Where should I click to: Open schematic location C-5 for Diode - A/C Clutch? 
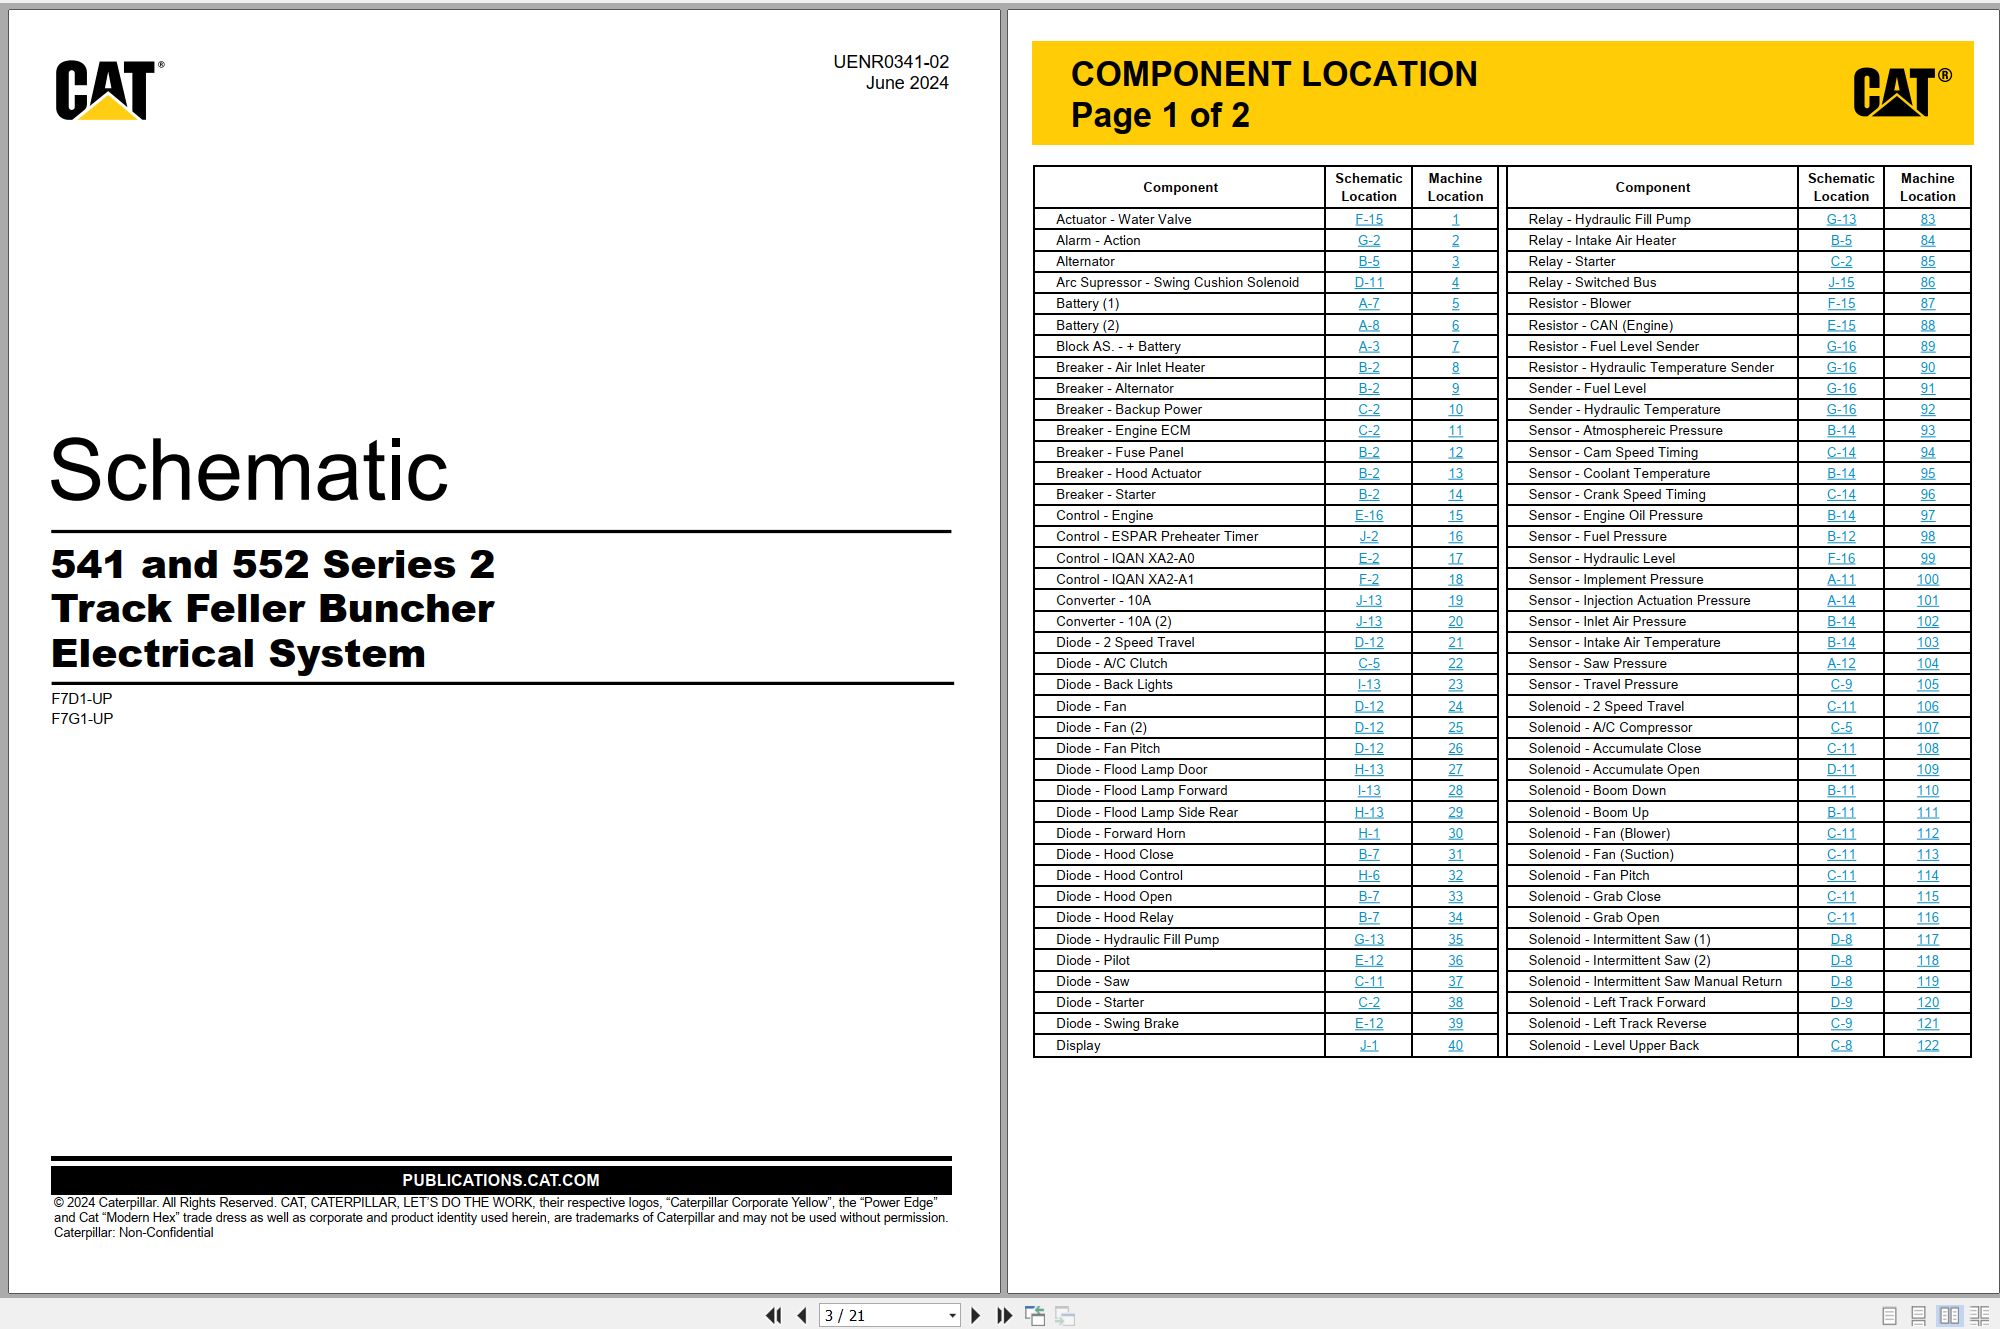pyautogui.click(x=1369, y=664)
